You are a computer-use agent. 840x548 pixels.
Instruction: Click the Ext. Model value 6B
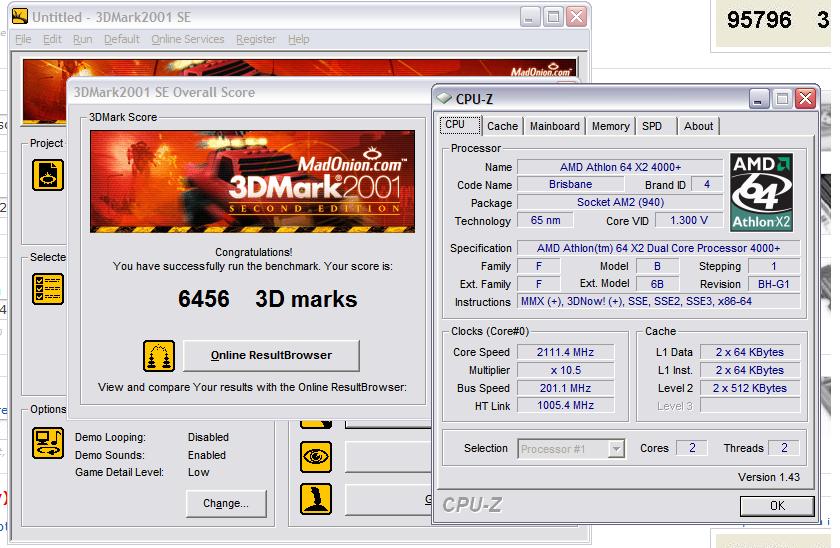(x=657, y=284)
